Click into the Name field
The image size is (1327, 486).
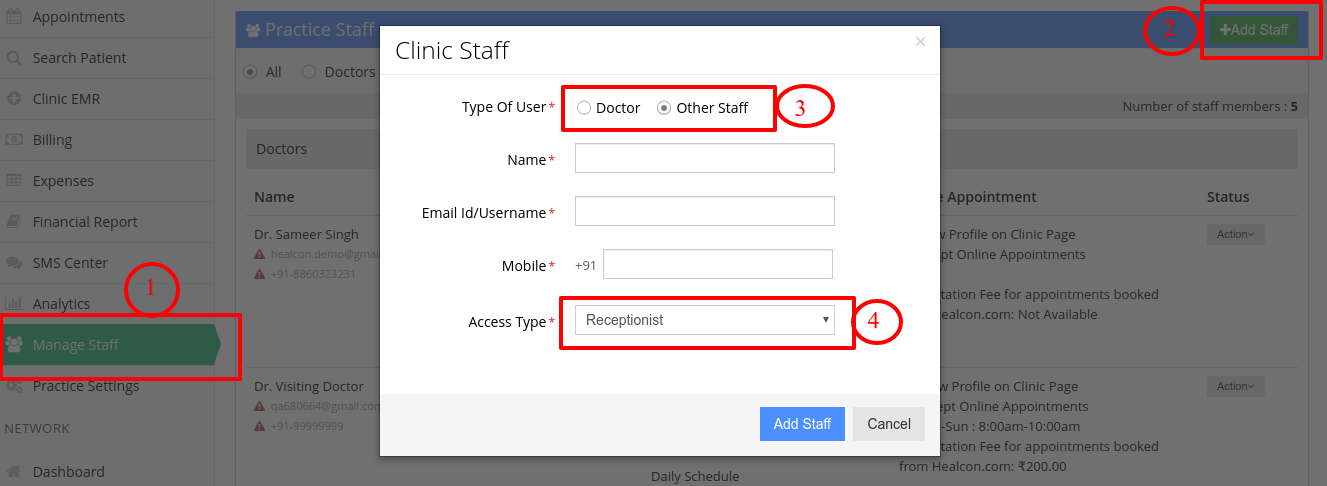(x=705, y=159)
